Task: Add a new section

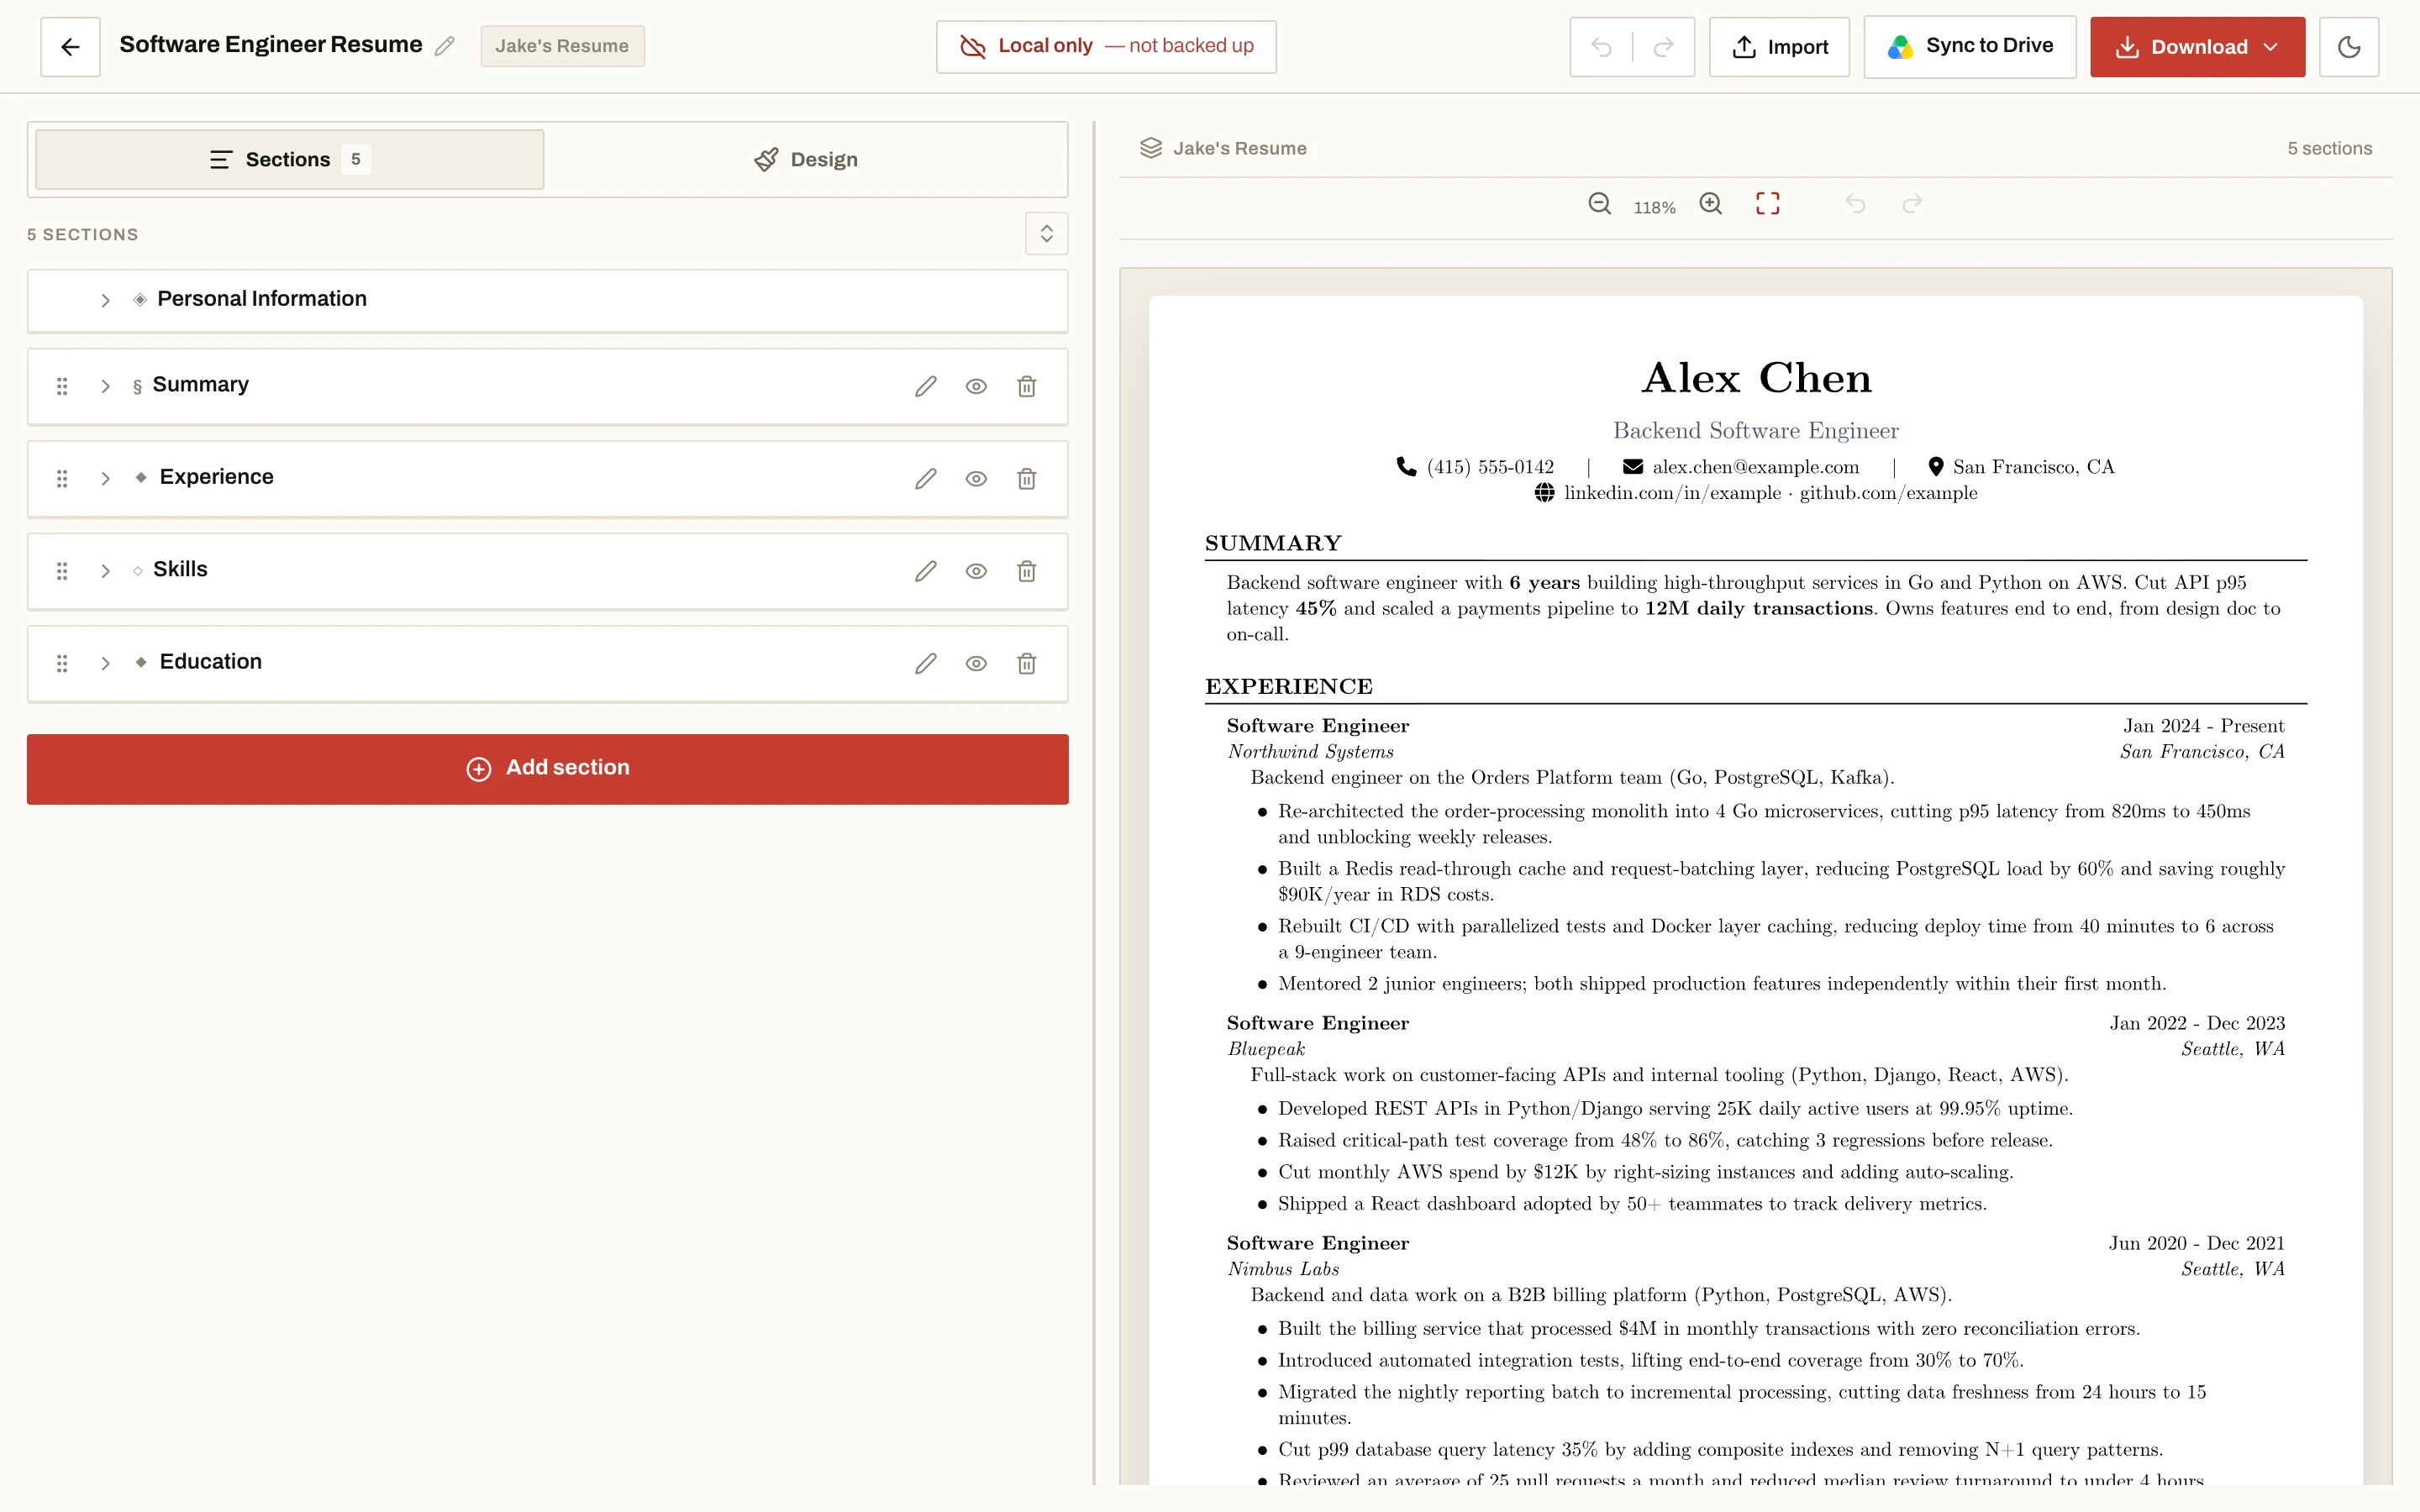Action: click(547, 769)
